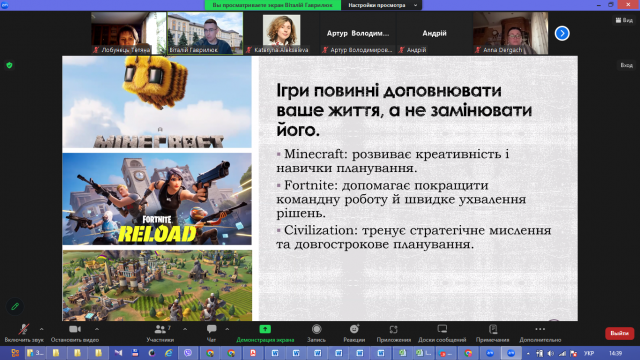The image size is (640, 360).
Task: Click Minecraft bullet text on slide
Action: (393, 161)
